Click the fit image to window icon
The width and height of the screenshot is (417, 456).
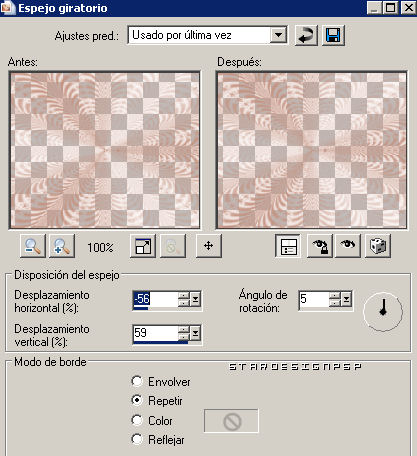click(x=143, y=246)
